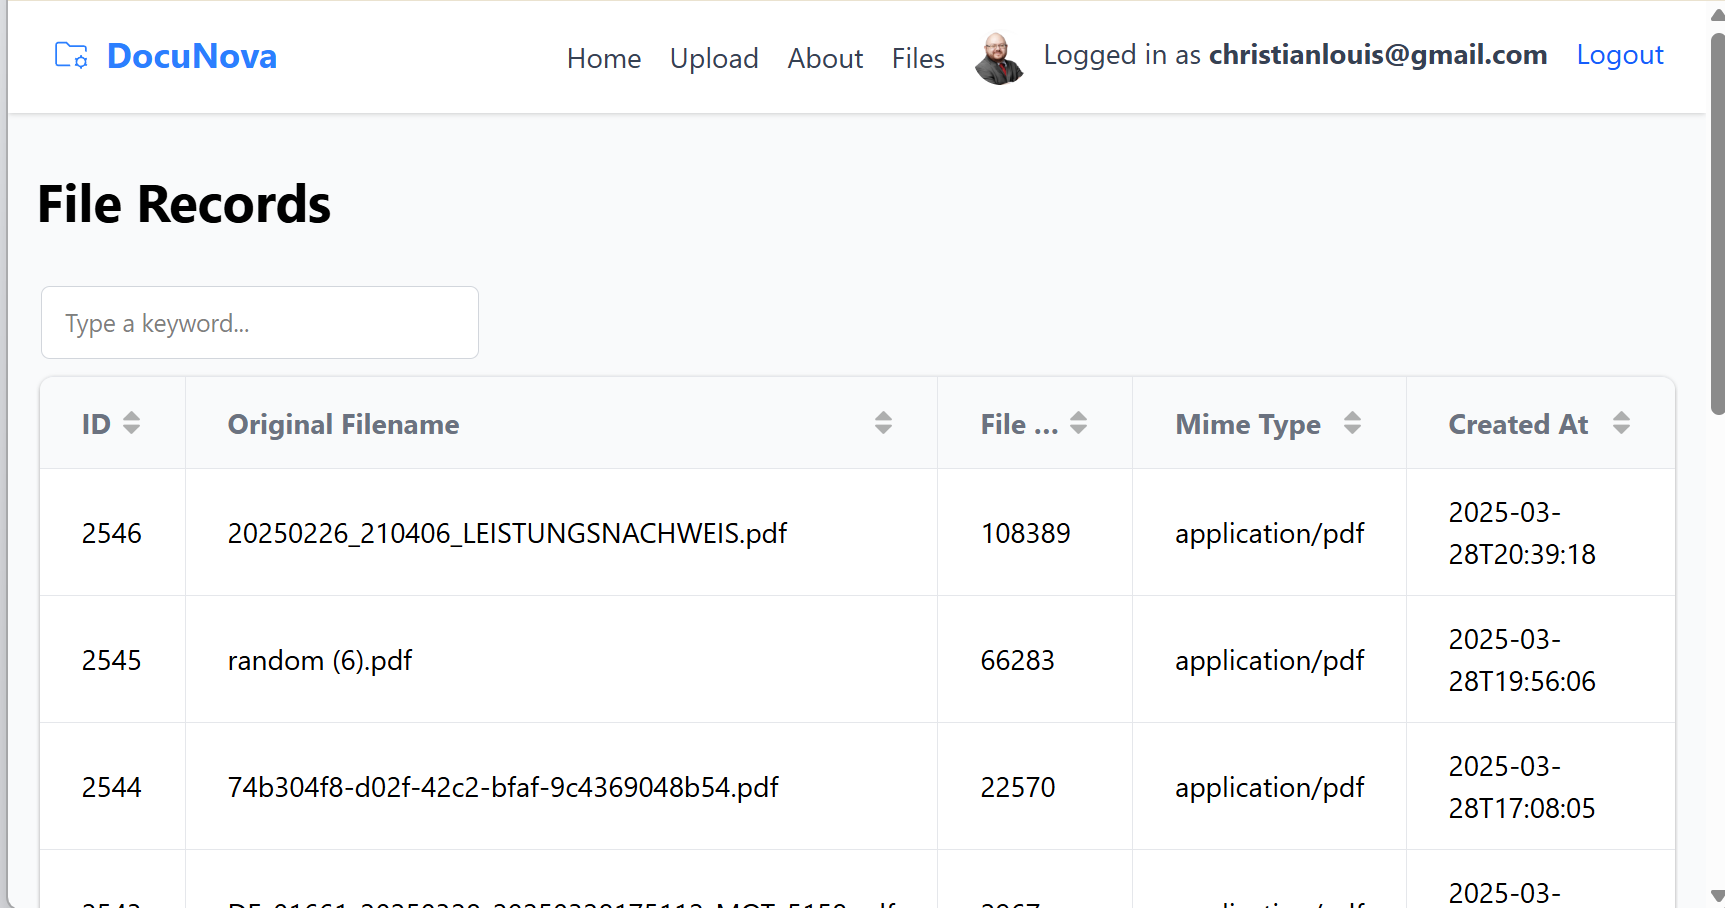
Task: Click the christianlouis@gmail.com email text
Action: coord(1378,54)
